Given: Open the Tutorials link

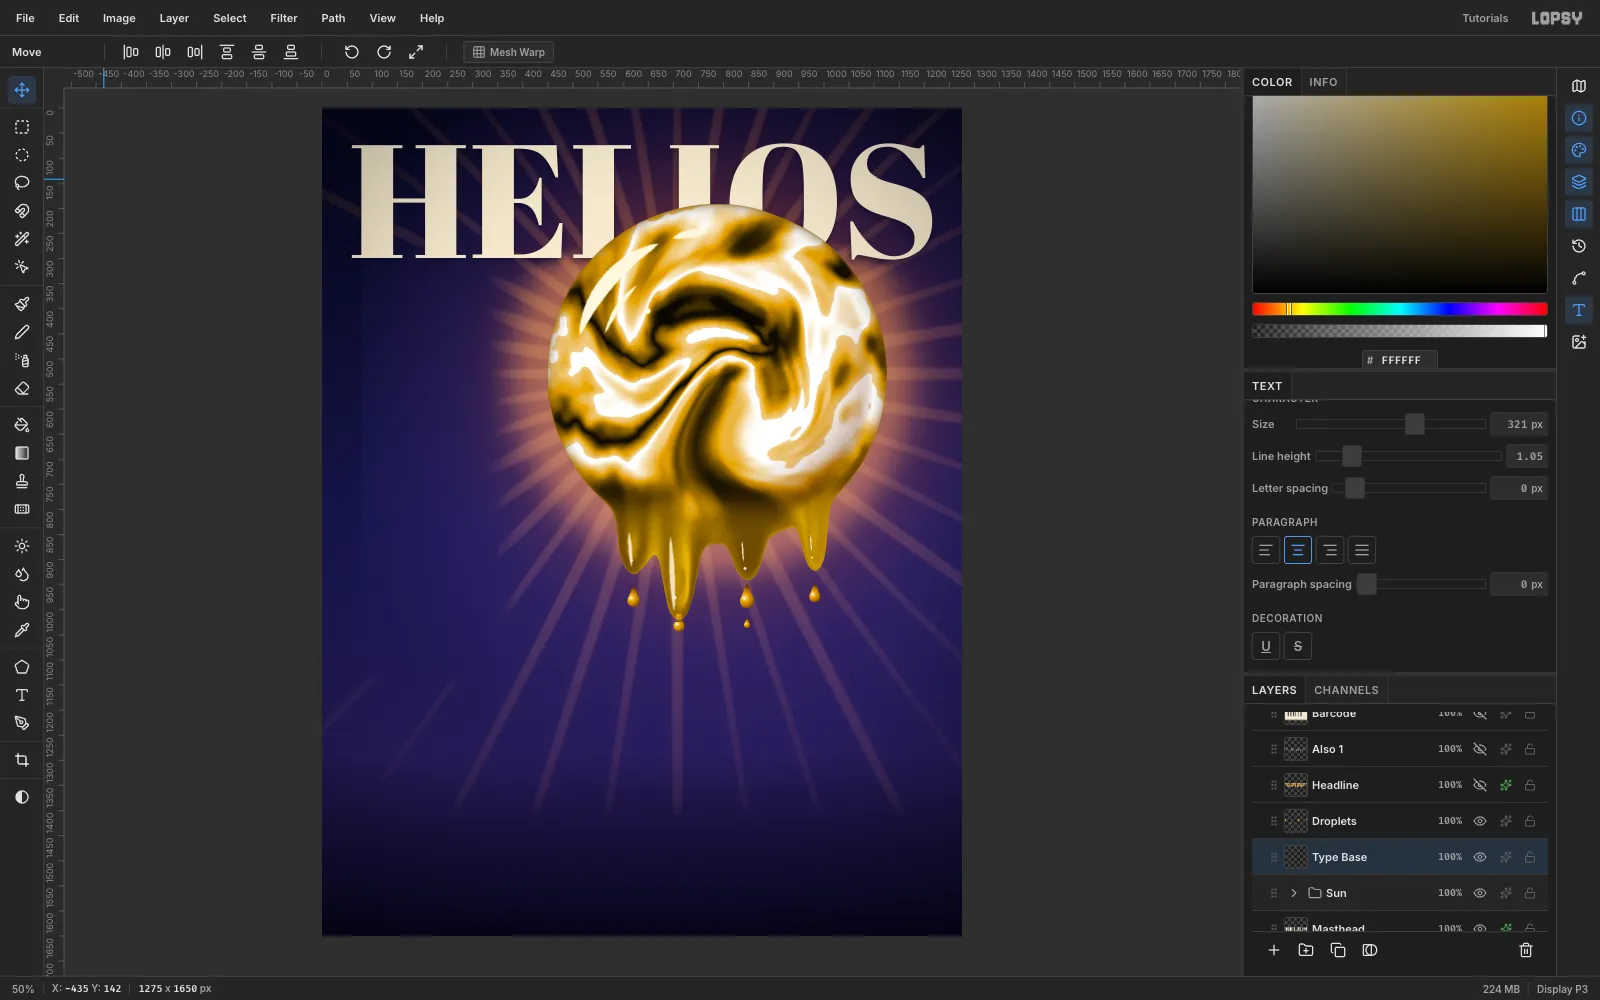Looking at the screenshot, I should [x=1485, y=18].
